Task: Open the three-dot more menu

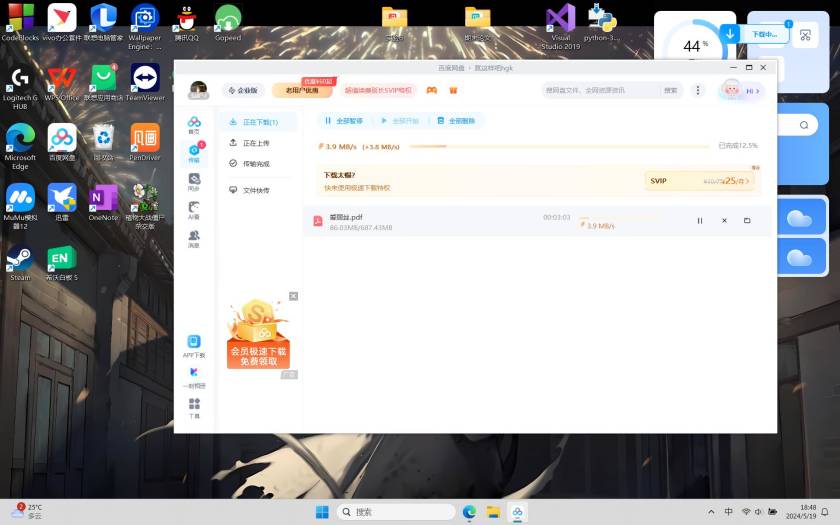Action: [698, 91]
